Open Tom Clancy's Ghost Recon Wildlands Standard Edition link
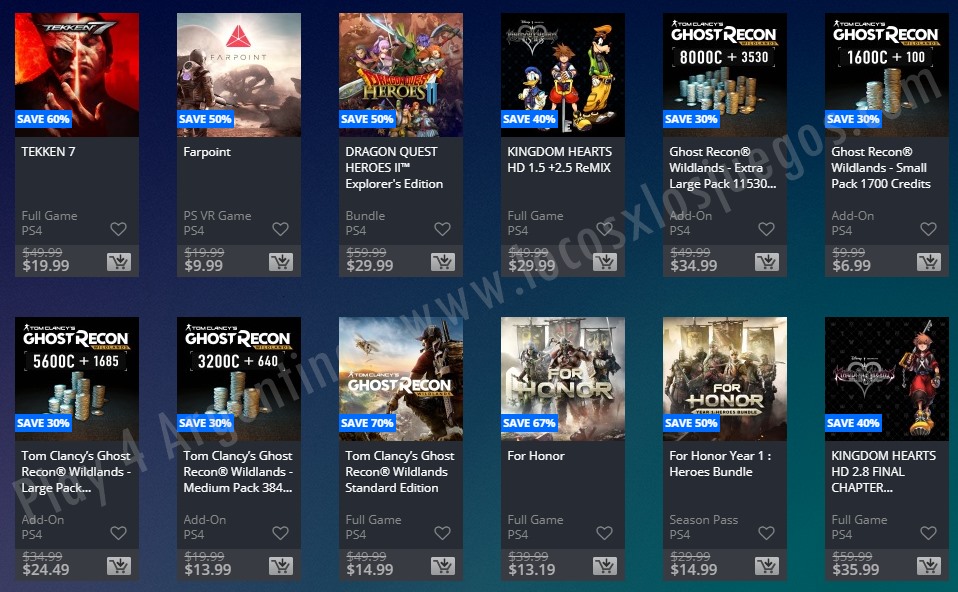Screen dimensions: 958x592 400,472
